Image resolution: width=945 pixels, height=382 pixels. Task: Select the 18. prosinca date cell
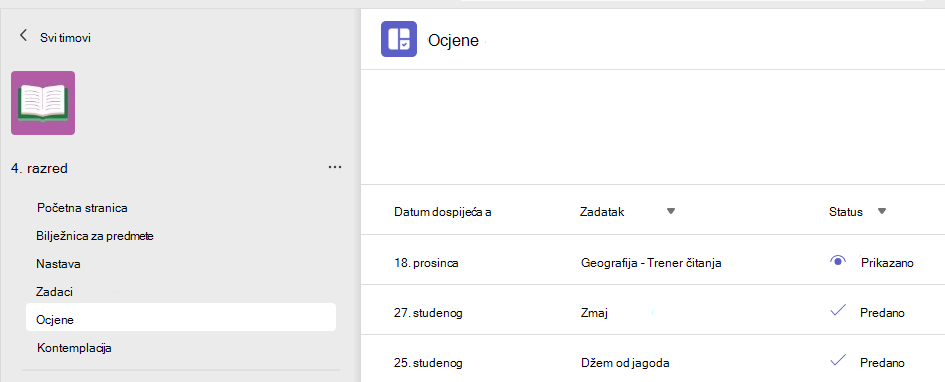click(x=426, y=263)
